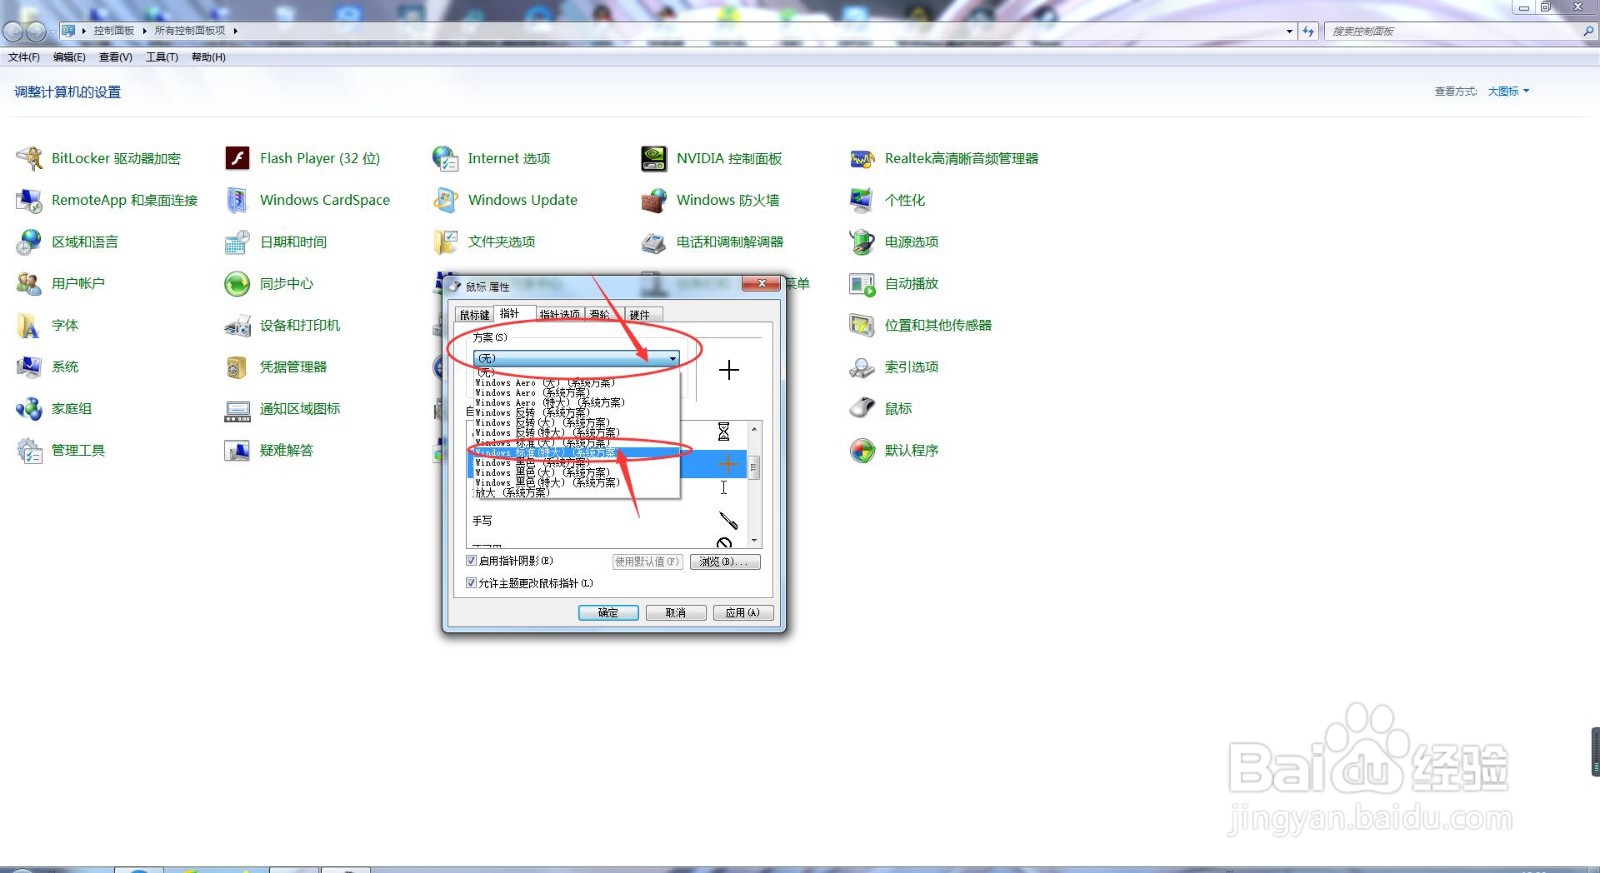The height and width of the screenshot is (873, 1600).
Task: Open 同步中心
Action: tap(269, 284)
